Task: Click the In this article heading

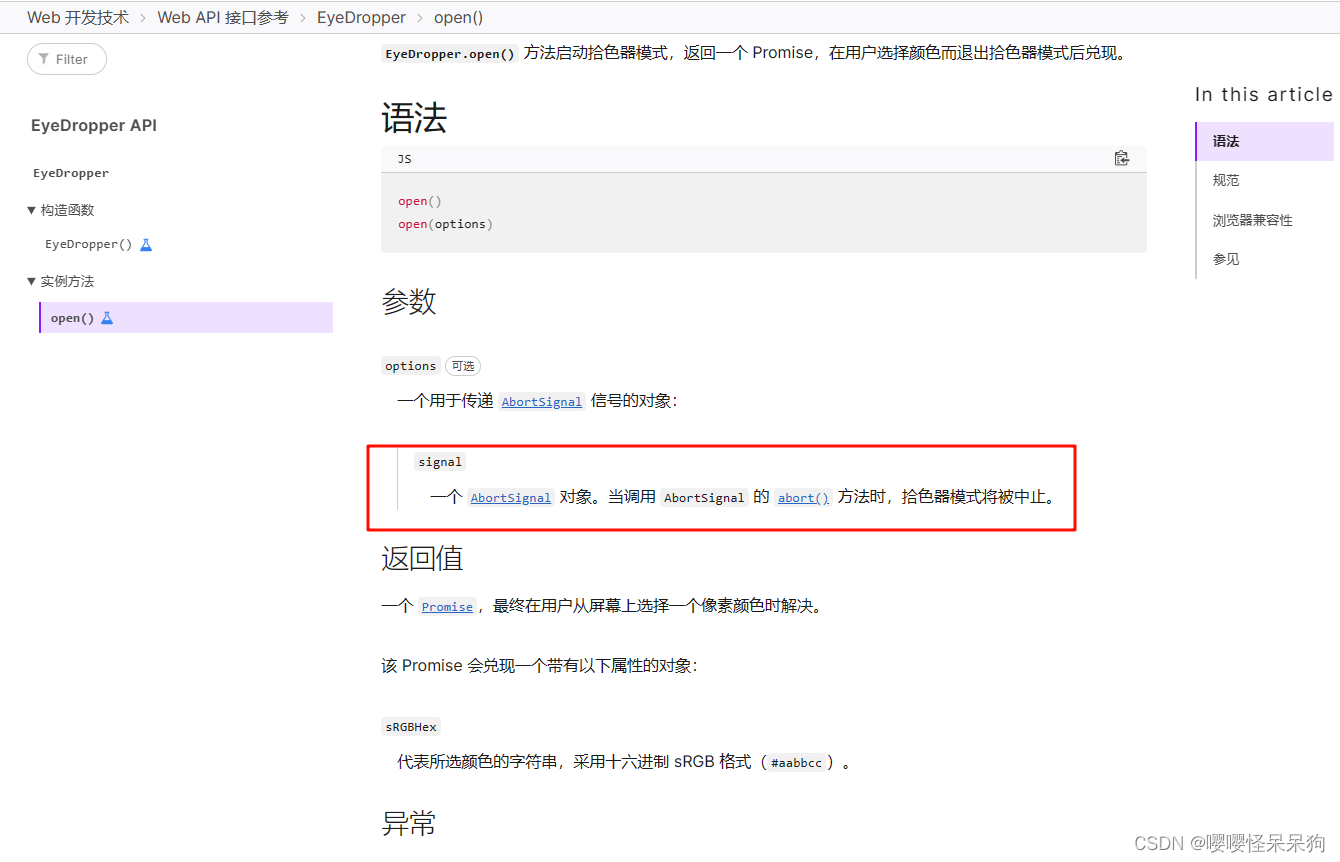Action: (1264, 94)
